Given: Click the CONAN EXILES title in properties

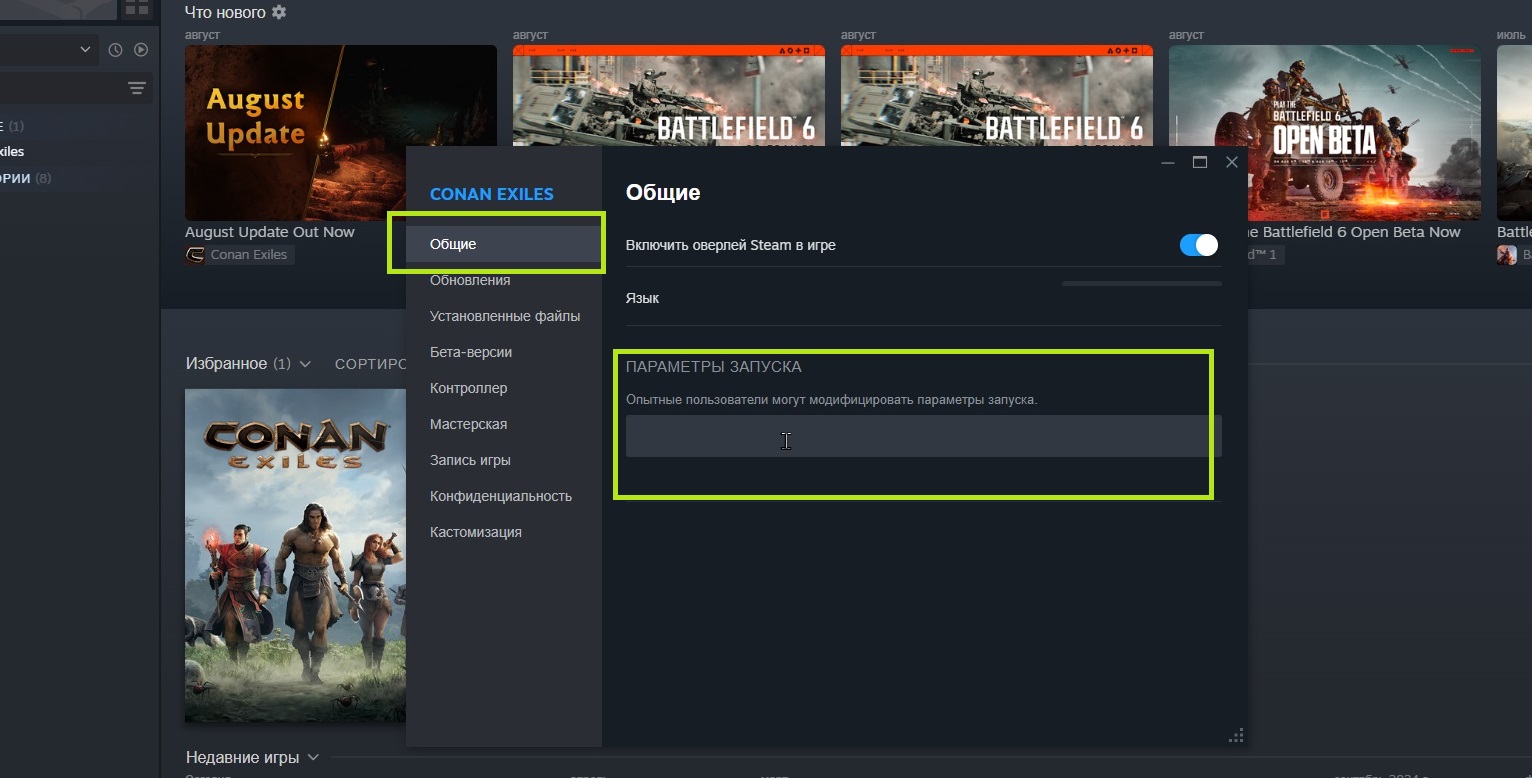Looking at the screenshot, I should (x=491, y=194).
